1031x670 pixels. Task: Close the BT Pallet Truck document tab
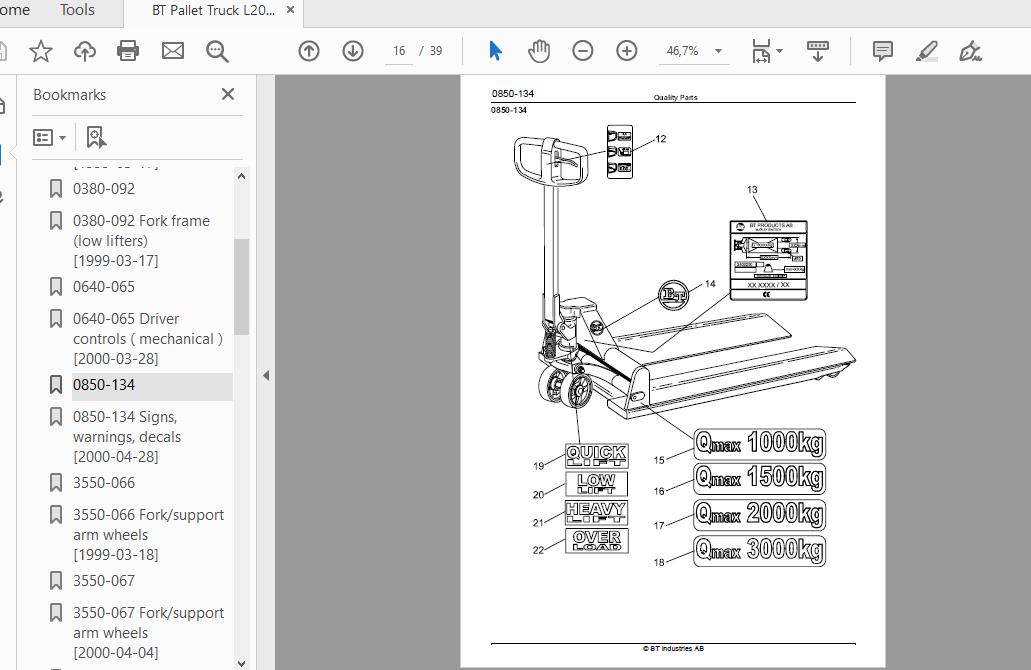click(290, 10)
